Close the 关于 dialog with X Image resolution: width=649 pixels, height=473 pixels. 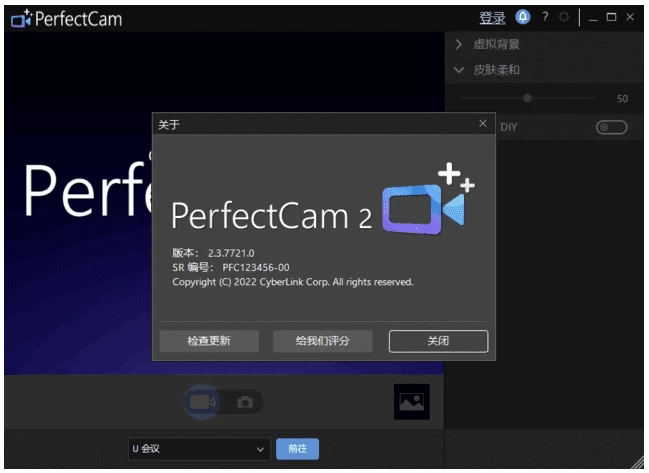coord(483,124)
